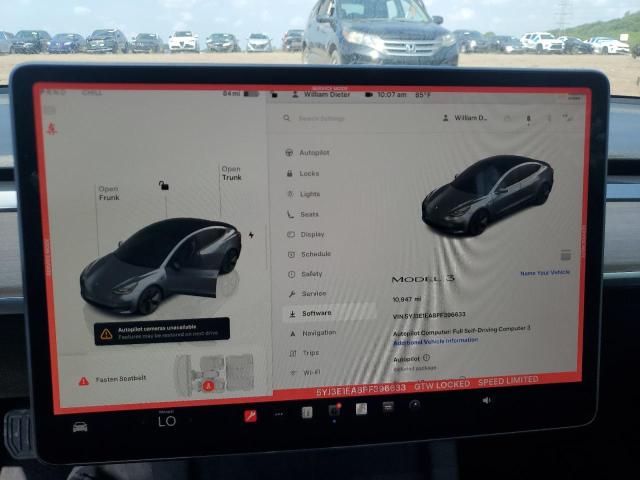Tap the bell notification icon in settings header
The image size is (640, 480).
(529, 118)
